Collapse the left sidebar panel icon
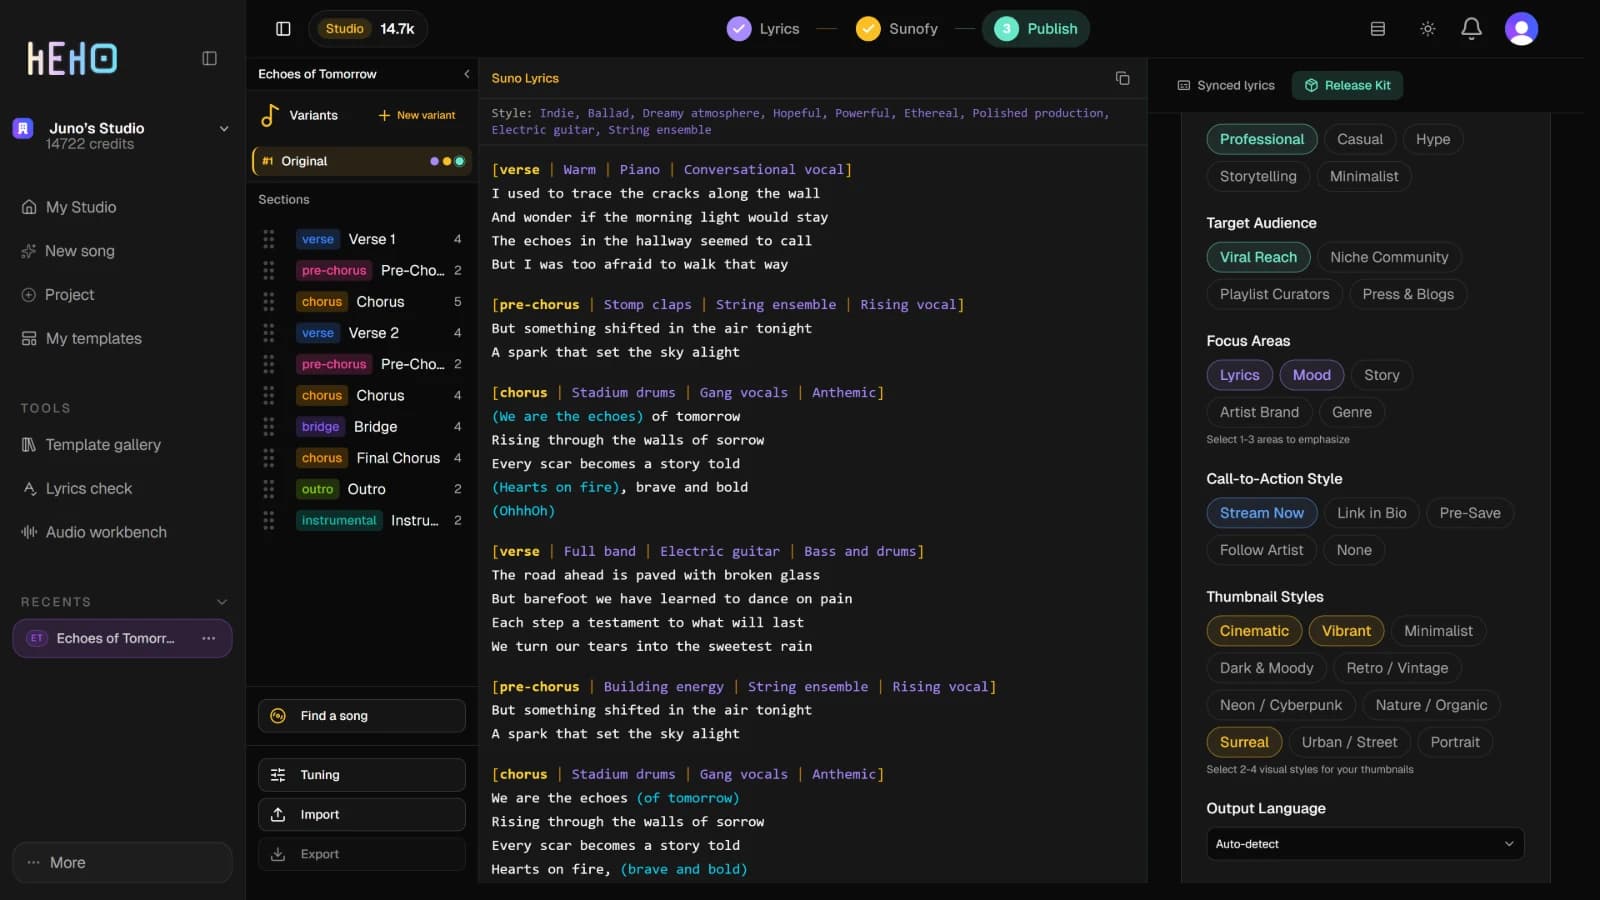1600x900 pixels. click(x=209, y=58)
